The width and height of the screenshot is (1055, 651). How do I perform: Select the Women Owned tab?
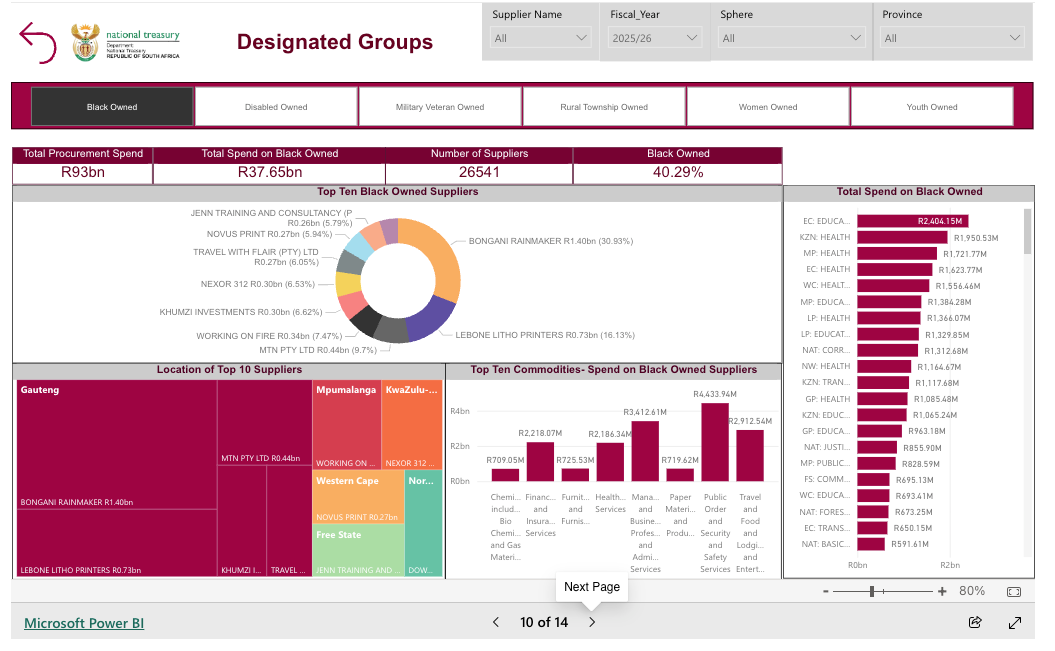768,107
